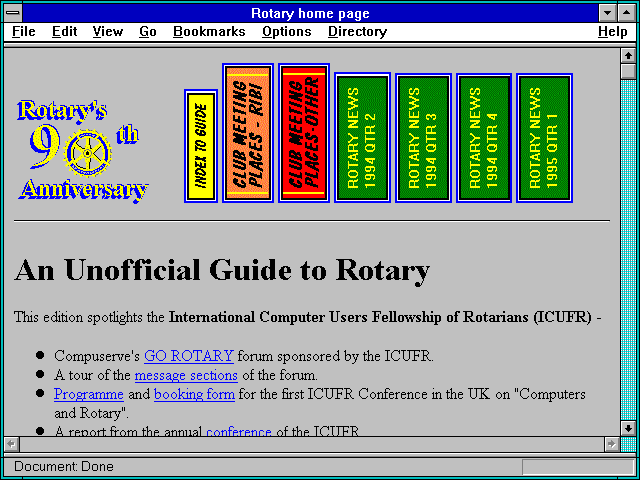Click the Rotary's 90th Anniversary logo
Screen dimensions: 640x480
(83, 151)
